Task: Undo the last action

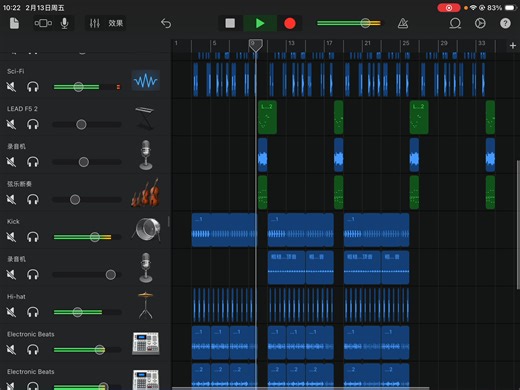Action: point(166,23)
